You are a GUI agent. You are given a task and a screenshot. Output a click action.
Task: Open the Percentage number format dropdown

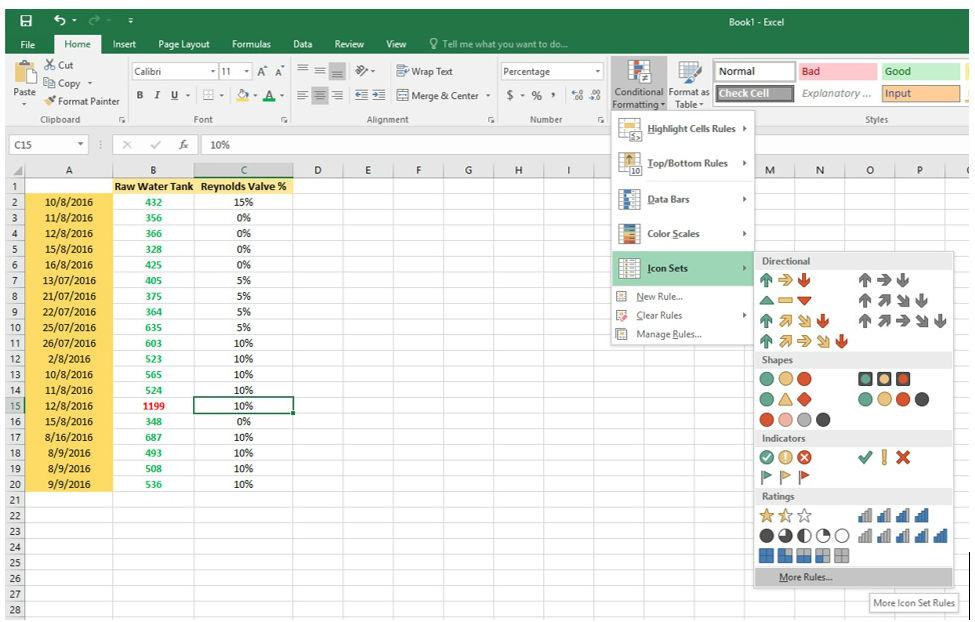pyautogui.click(x=598, y=72)
